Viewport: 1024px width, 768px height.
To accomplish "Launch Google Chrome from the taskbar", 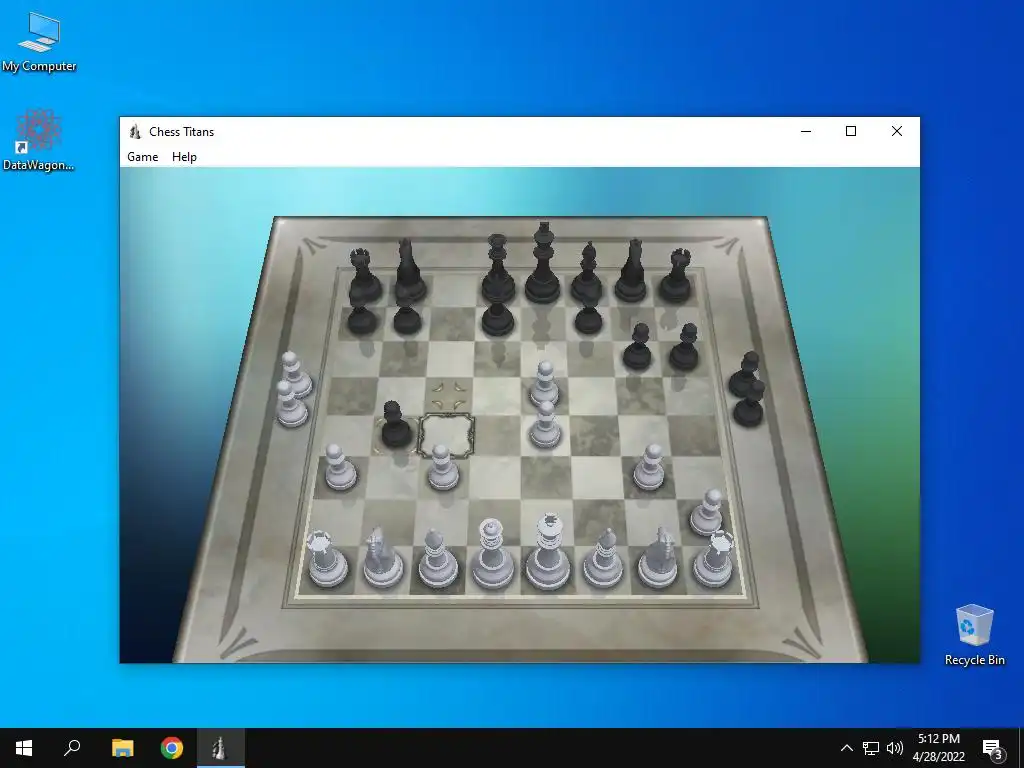I will 172,748.
